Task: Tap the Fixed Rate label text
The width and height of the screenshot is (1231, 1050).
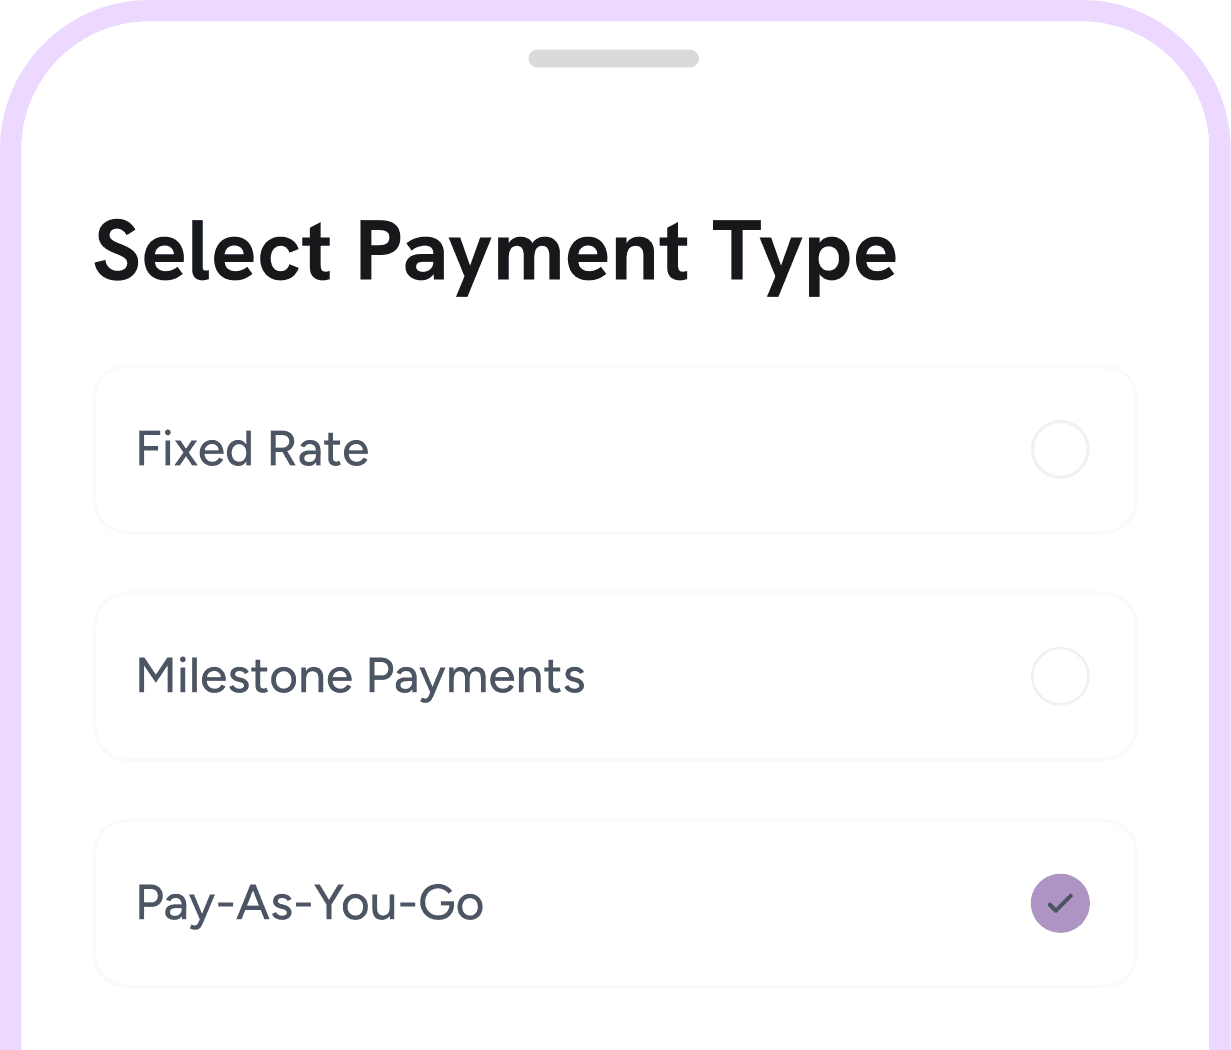Action: pyautogui.click(x=252, y=450)
